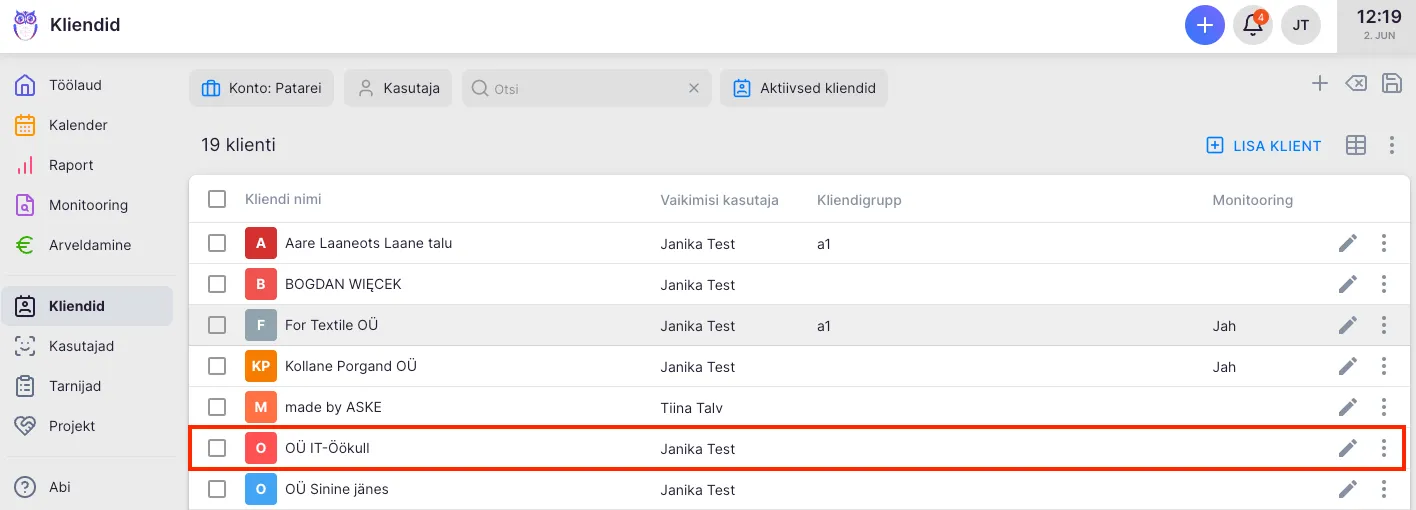Go to Kalender in the sidebar
The image size is (1416, 510).
coord(78,125)
